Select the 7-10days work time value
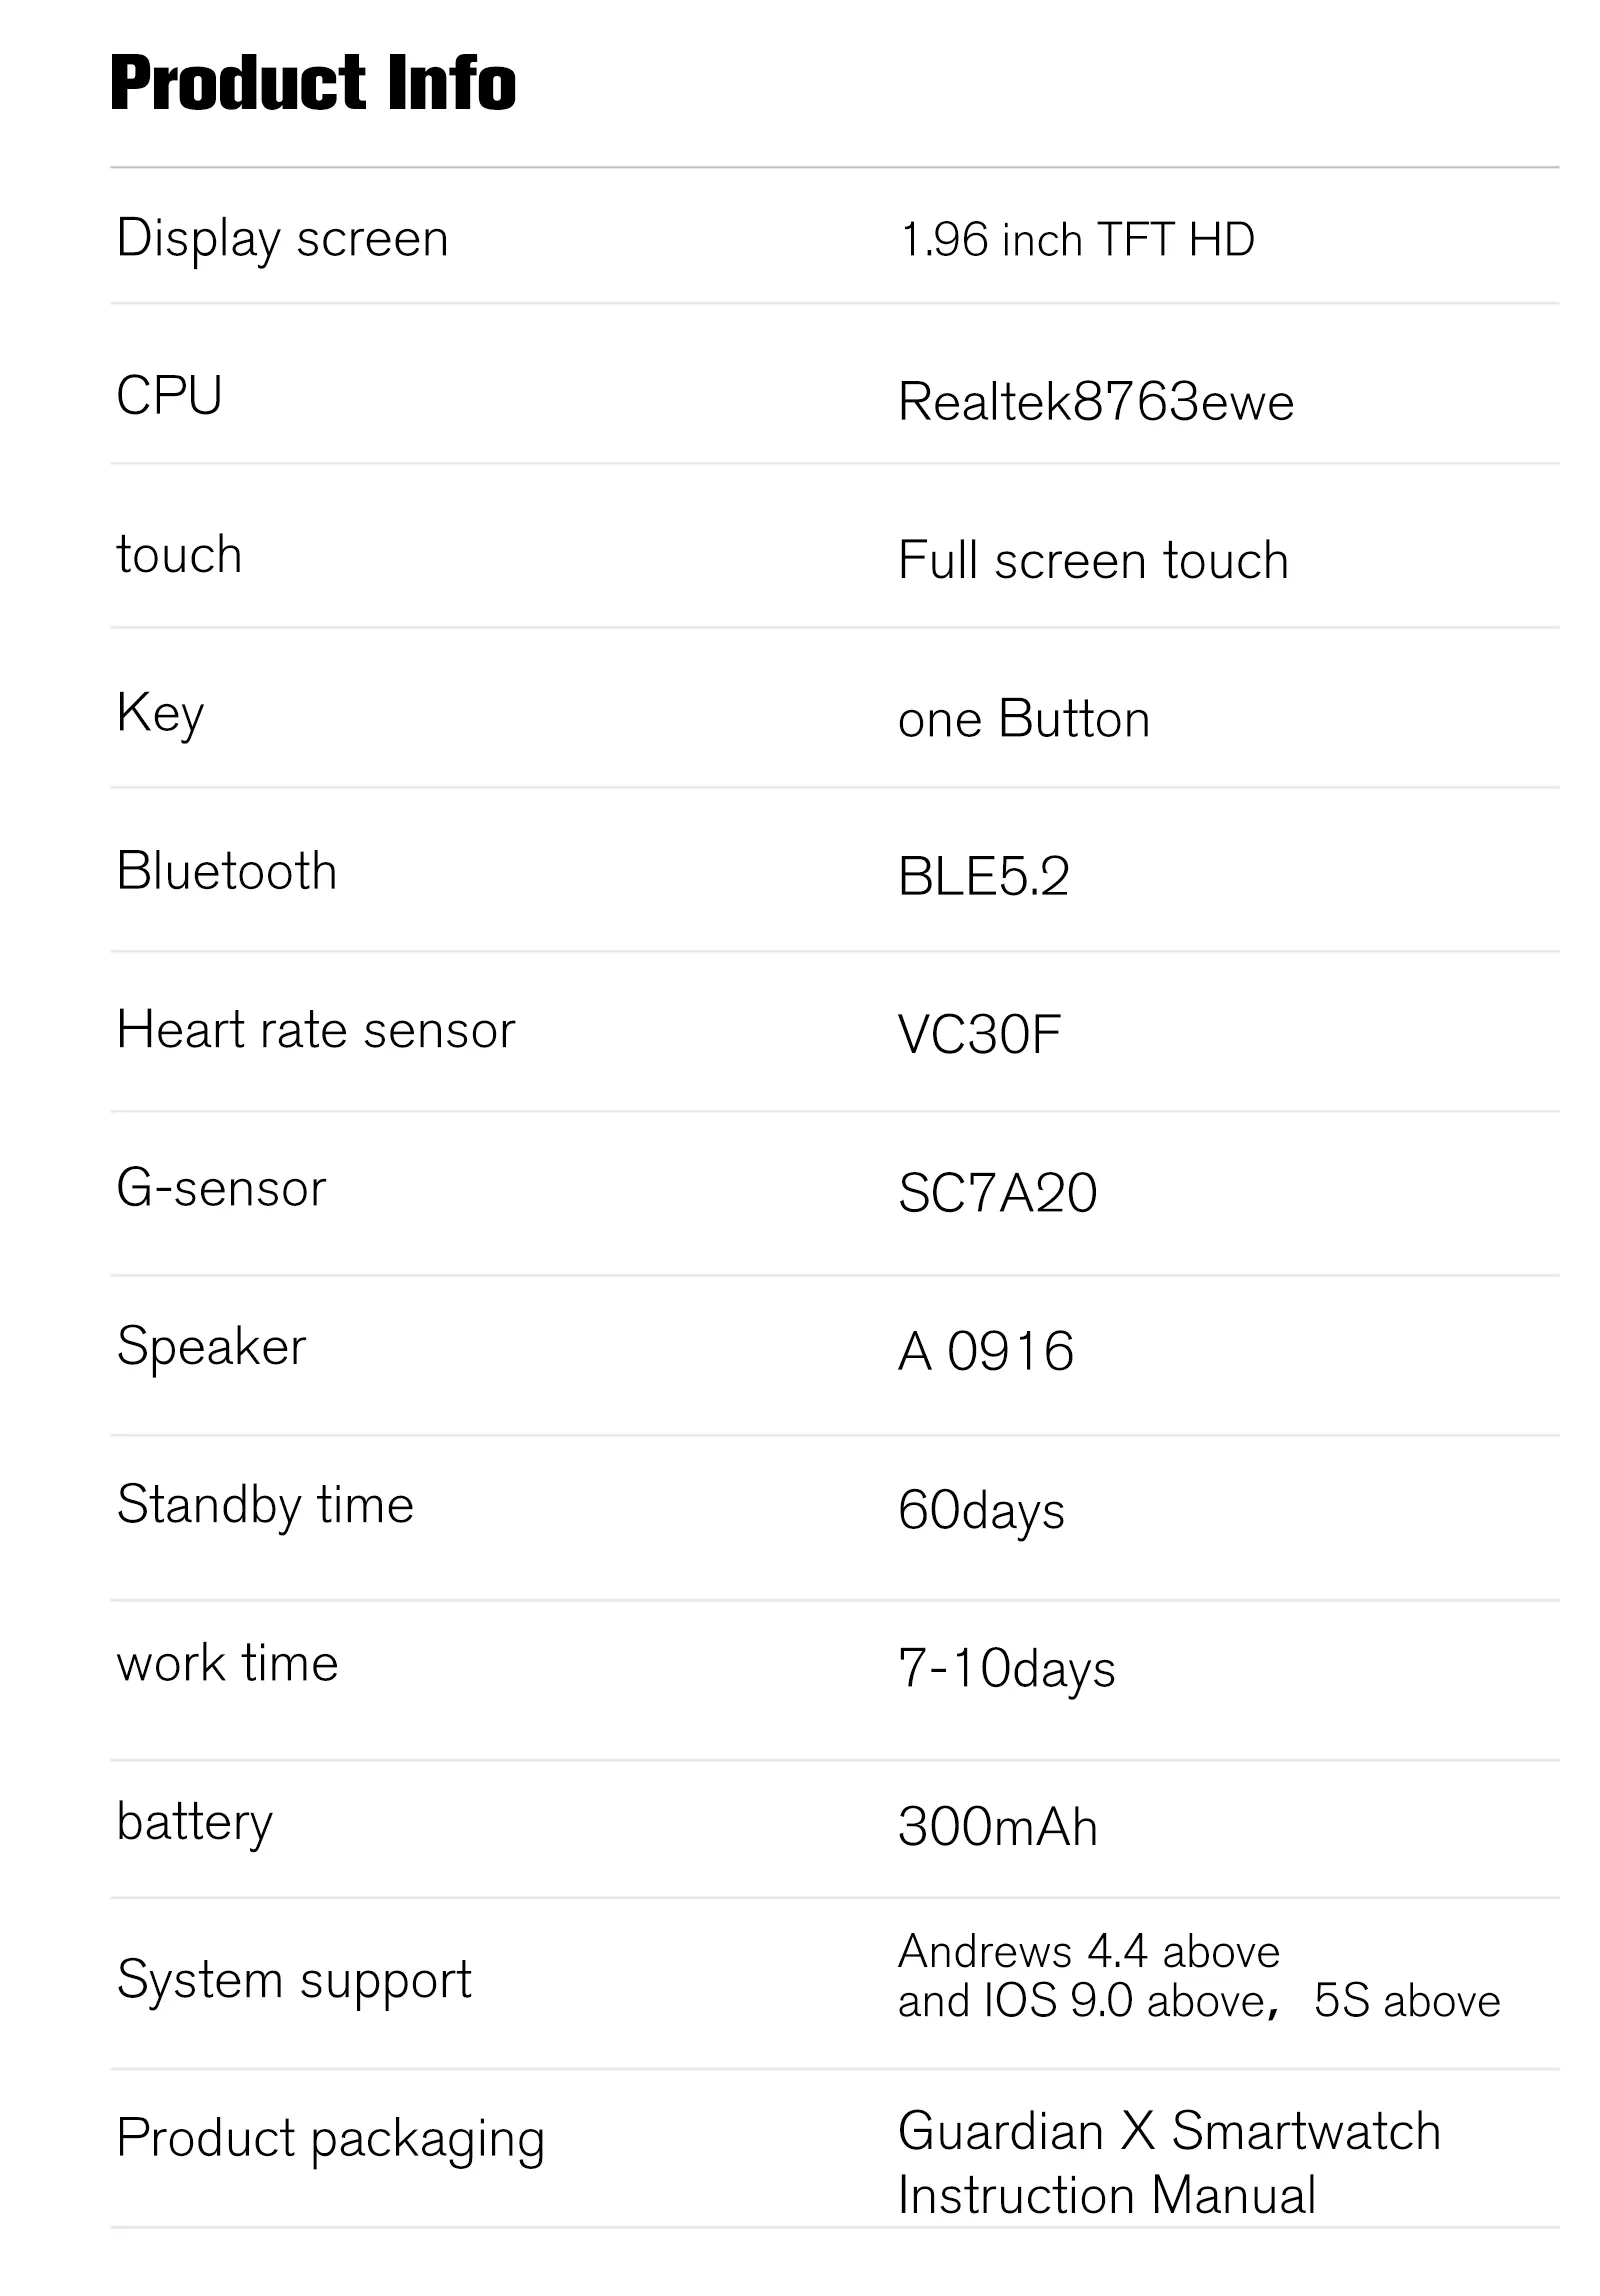Image resolution: width=1600 pixels, height=2296 pixels. (x=1006, y=1669)
